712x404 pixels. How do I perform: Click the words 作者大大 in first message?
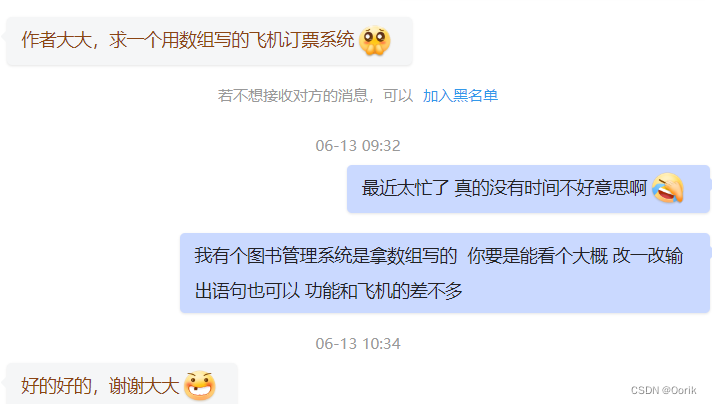tap(57, 40)
